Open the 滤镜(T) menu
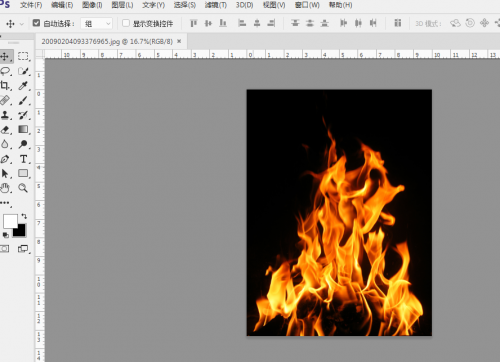This screenshot has height=362, width=500. click(x=216, y=5)
